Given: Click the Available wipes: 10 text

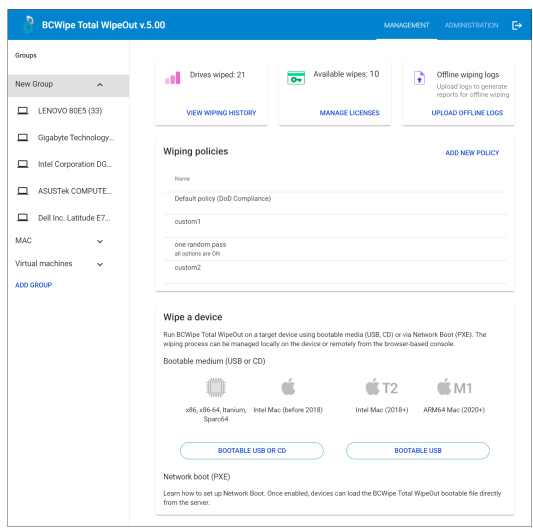Looking at the screenshot, I should (x=346, y=74).
